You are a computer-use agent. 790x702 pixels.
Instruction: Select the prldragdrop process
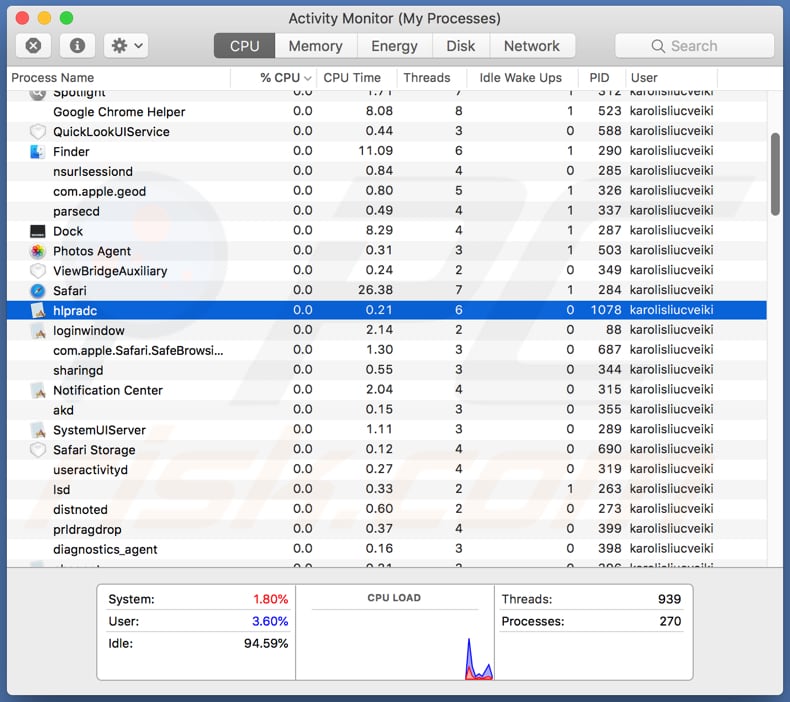pyautogui.click(x=387, y=529)
